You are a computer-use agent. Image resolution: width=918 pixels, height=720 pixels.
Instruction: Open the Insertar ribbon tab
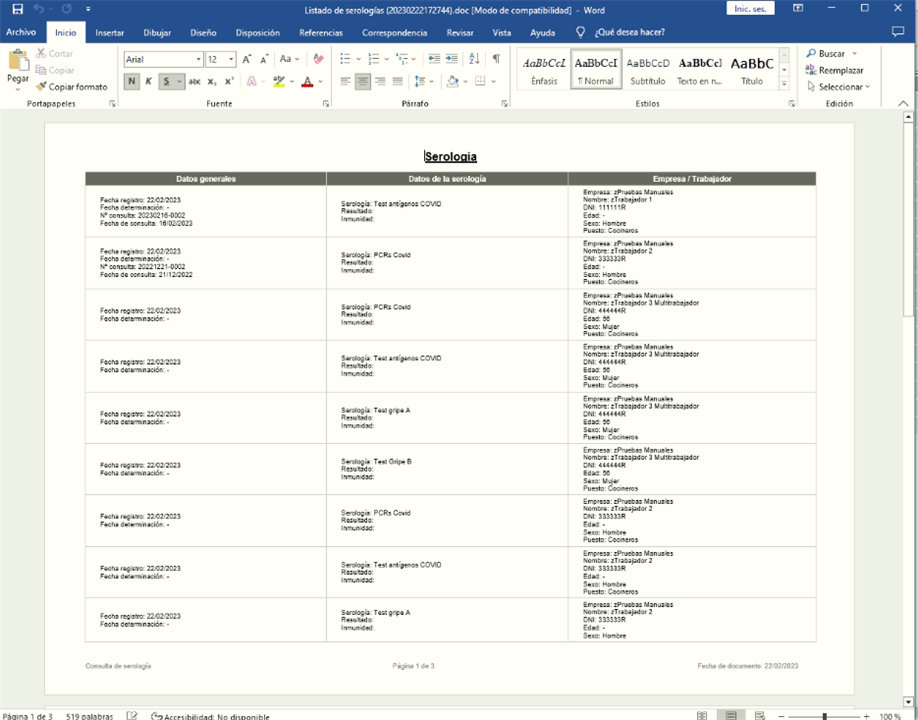[110, 33]
